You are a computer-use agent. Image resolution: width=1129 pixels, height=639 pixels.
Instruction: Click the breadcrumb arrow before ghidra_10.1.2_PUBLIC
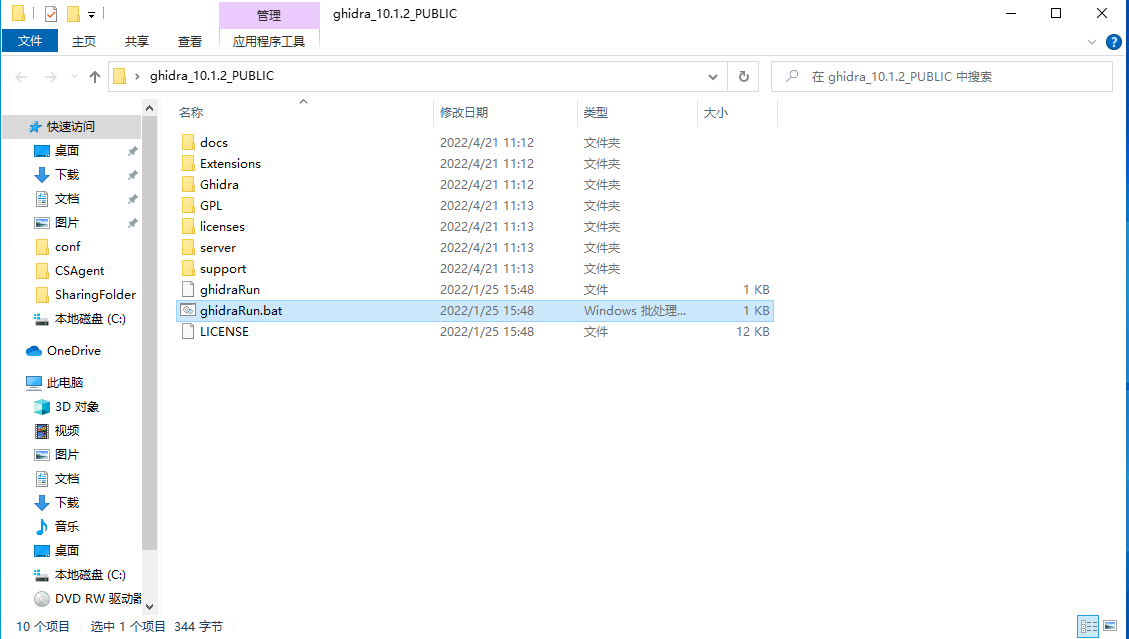(137, 76)
